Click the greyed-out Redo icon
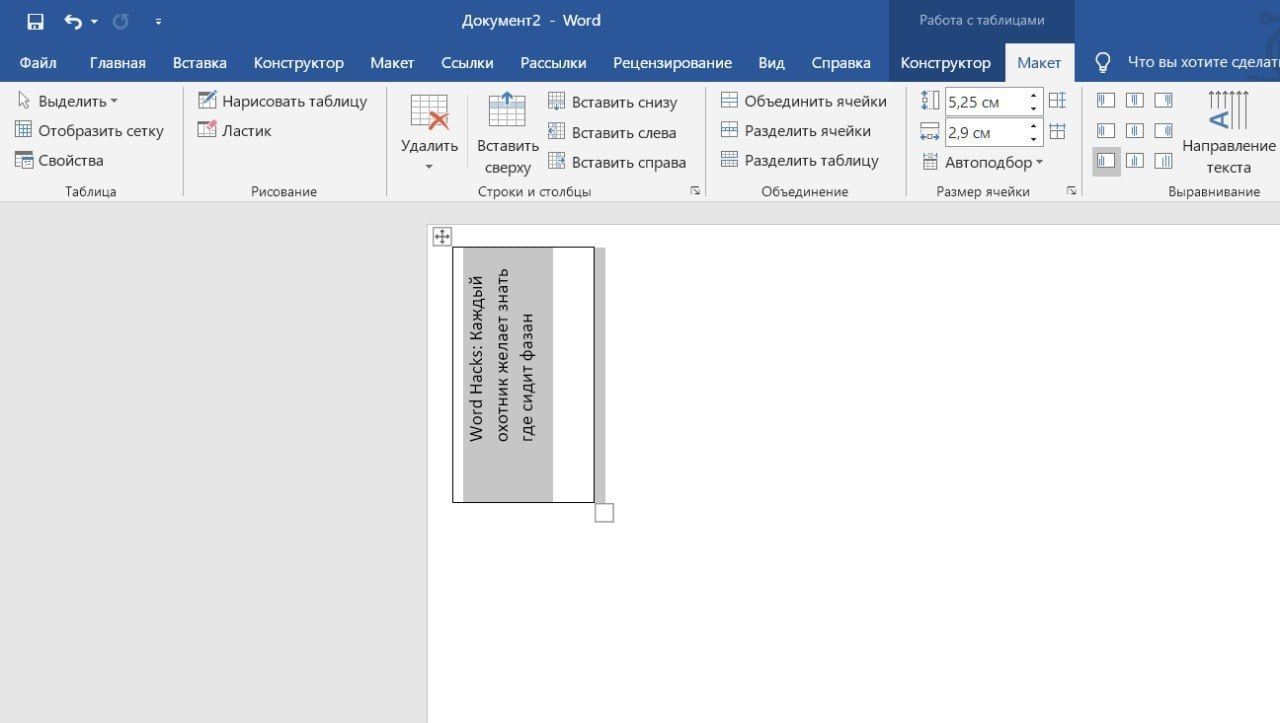1280x723 pixels. click(121, 21)
